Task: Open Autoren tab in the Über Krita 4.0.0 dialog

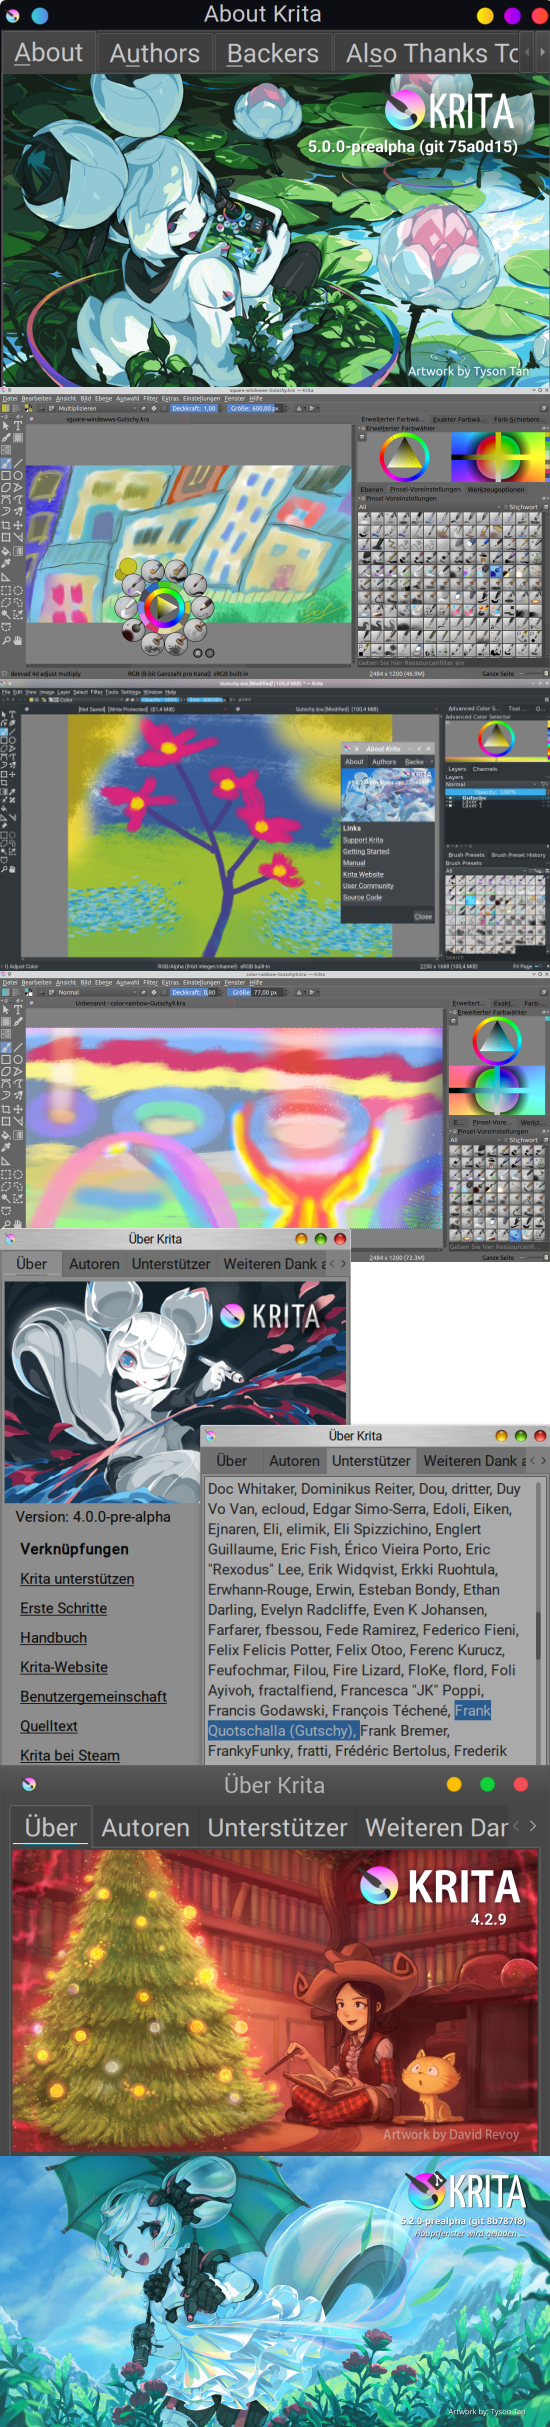Action: point(94,1264)
